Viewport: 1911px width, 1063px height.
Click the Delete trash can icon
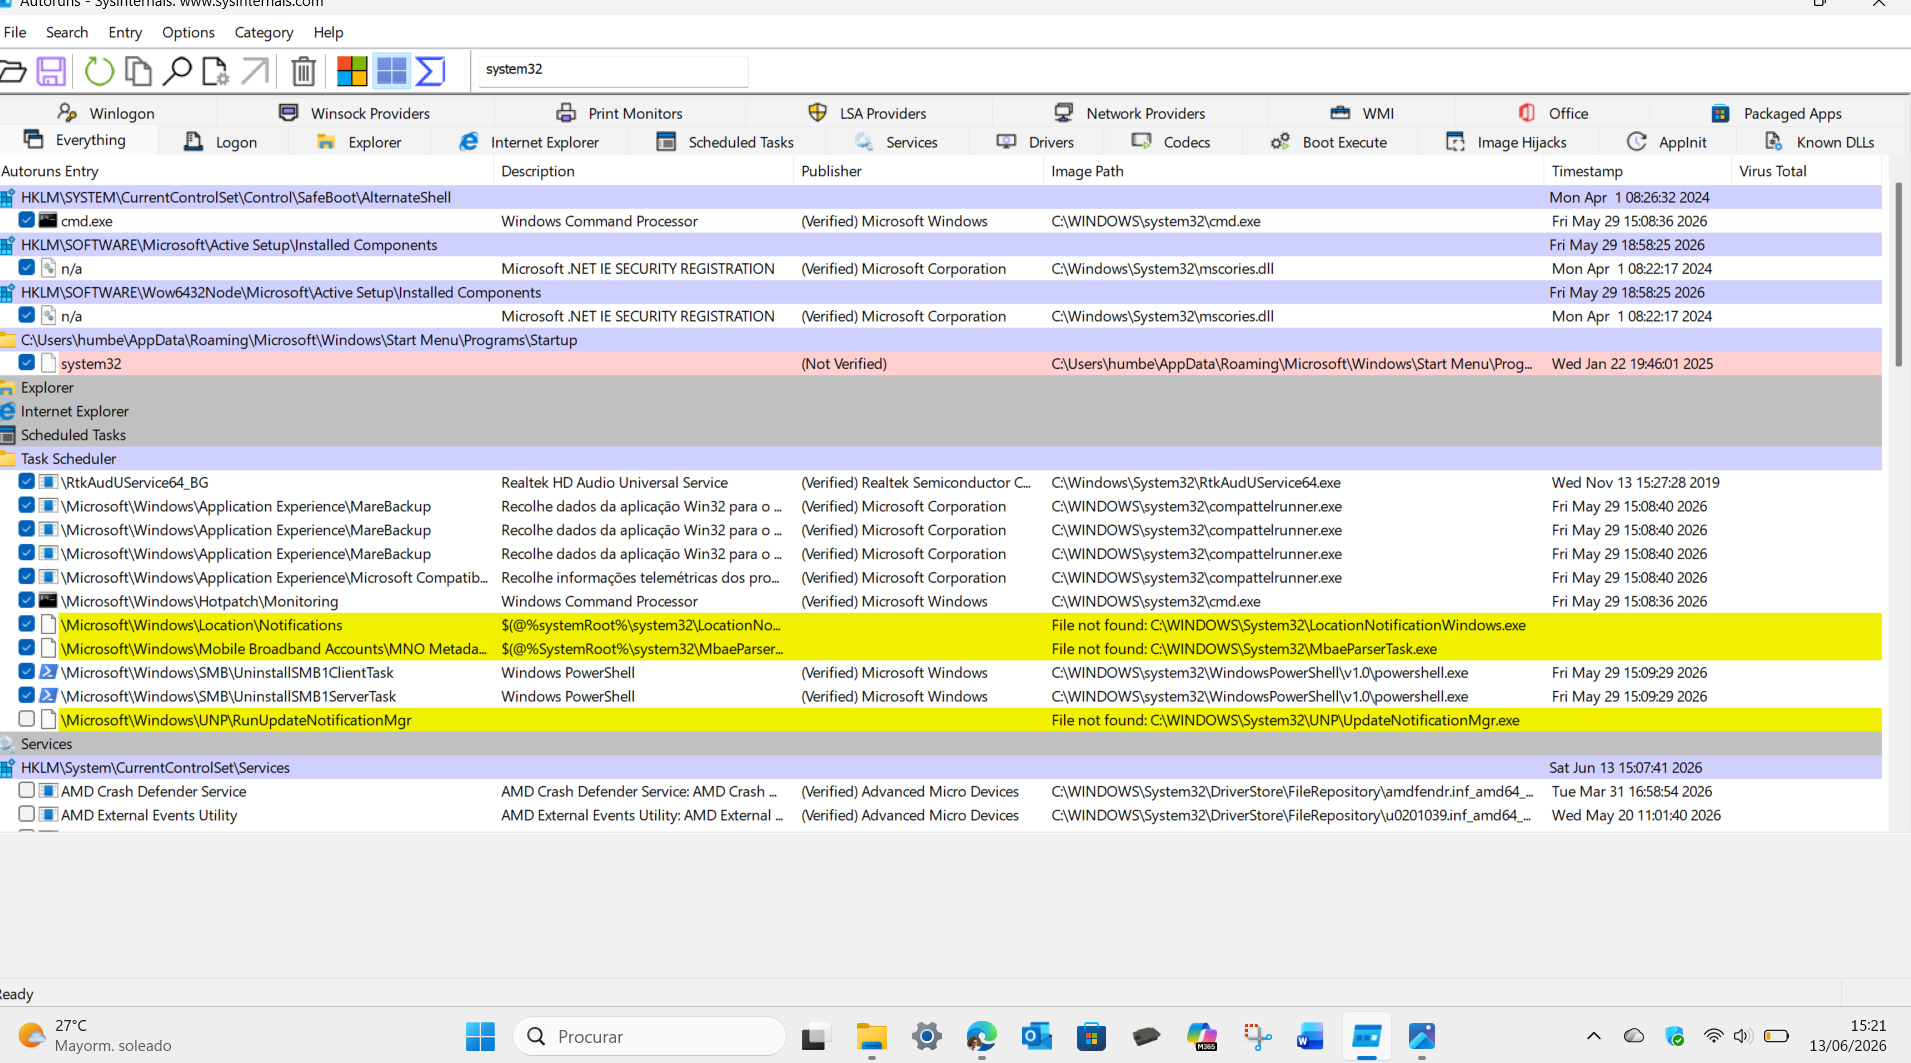pyautogui.click(x=303, y=71)
